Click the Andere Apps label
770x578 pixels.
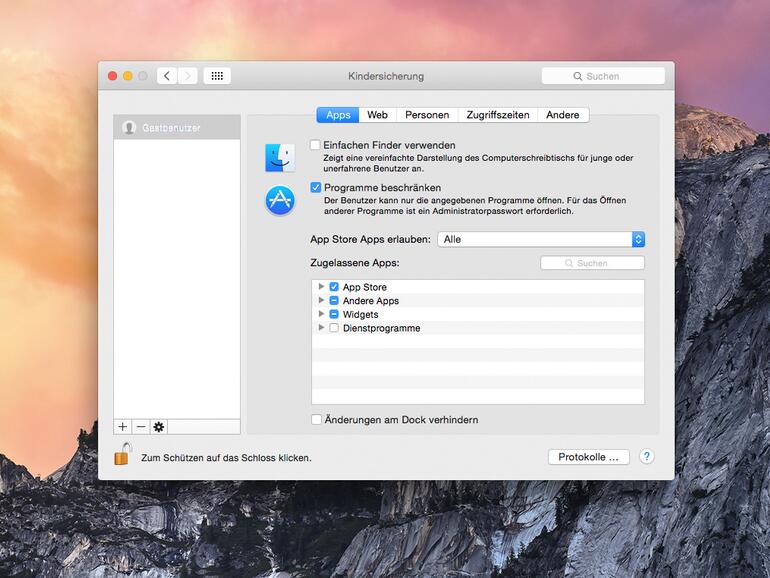pyautogui.click(x=371, y=301)
